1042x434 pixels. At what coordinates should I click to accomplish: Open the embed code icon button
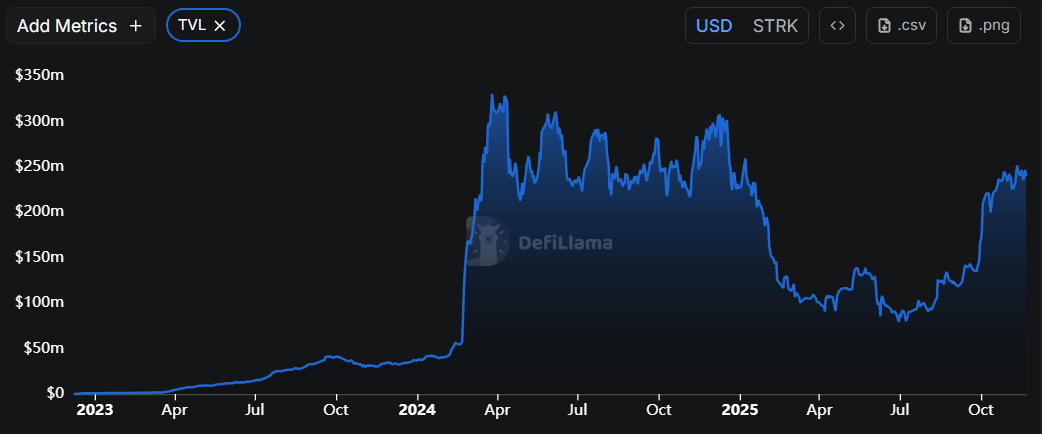837,26
